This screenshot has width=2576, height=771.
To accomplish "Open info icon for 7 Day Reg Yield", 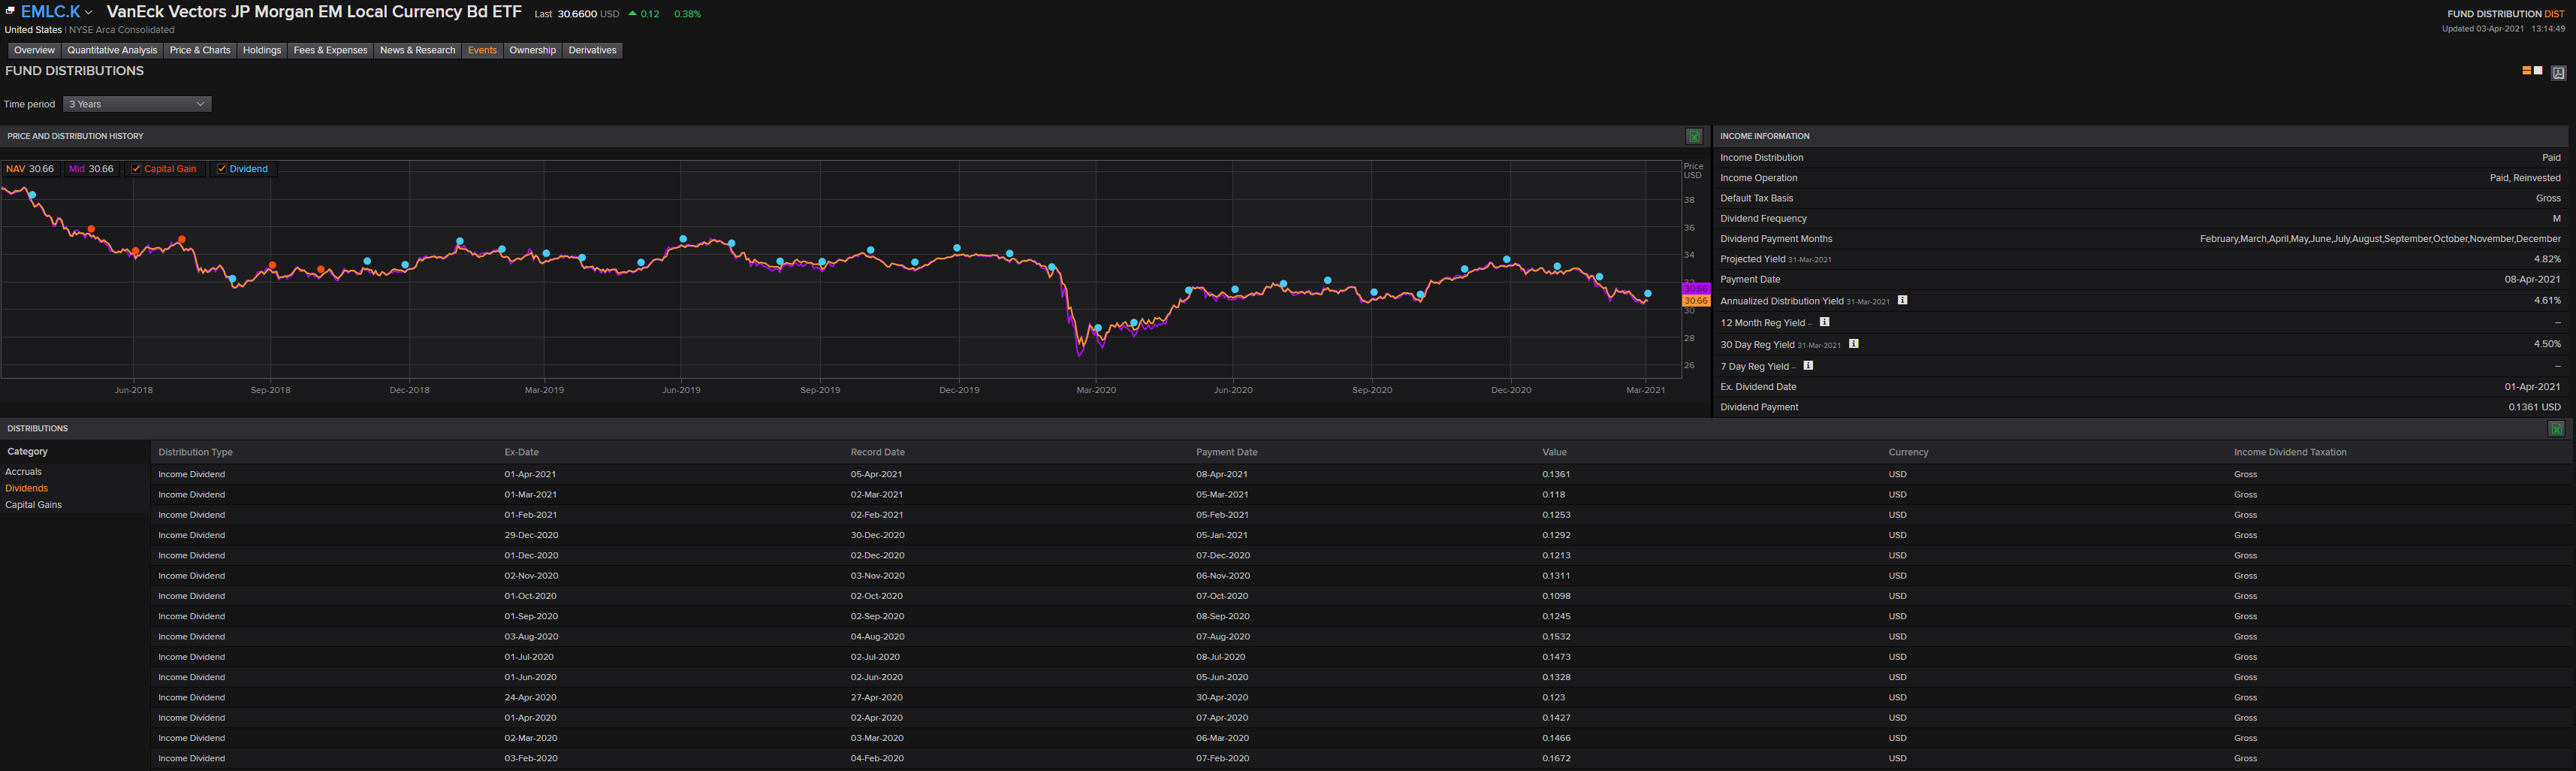I will [1808, 366].
